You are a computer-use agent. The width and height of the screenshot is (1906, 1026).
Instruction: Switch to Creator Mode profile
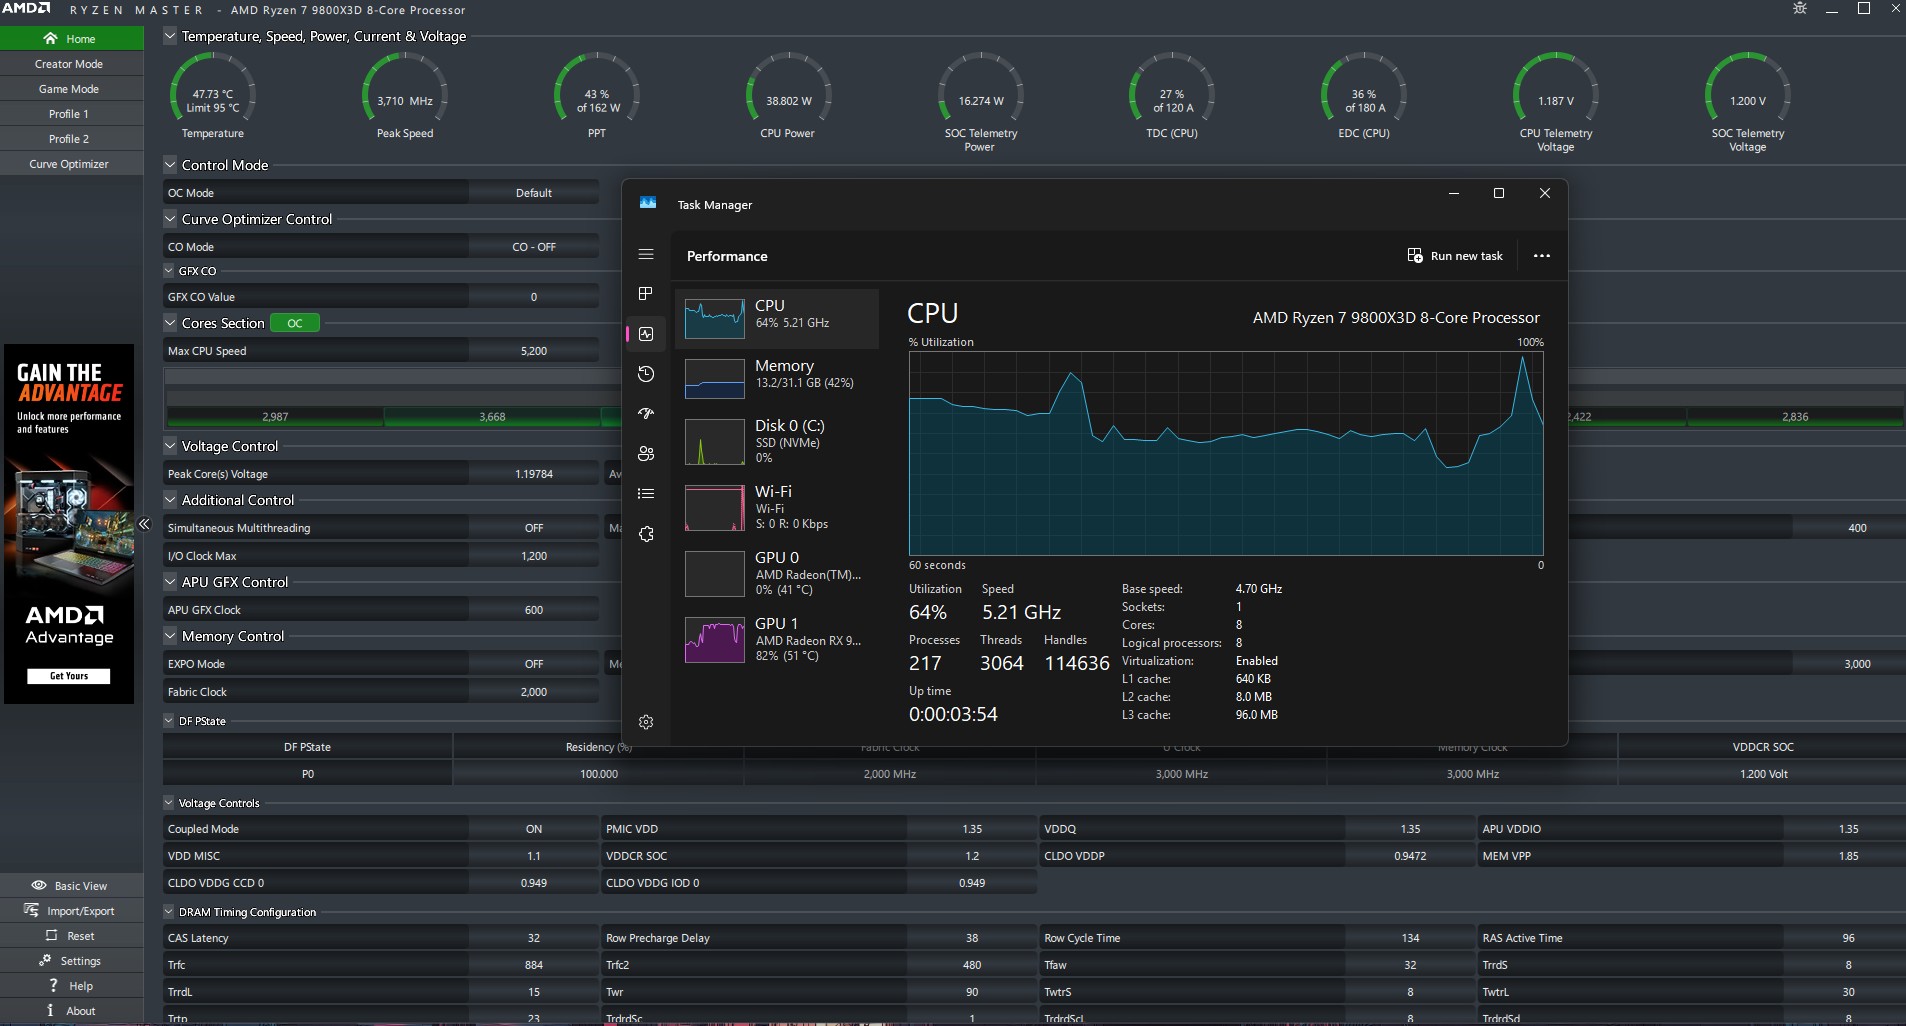(x=72, y=64)
